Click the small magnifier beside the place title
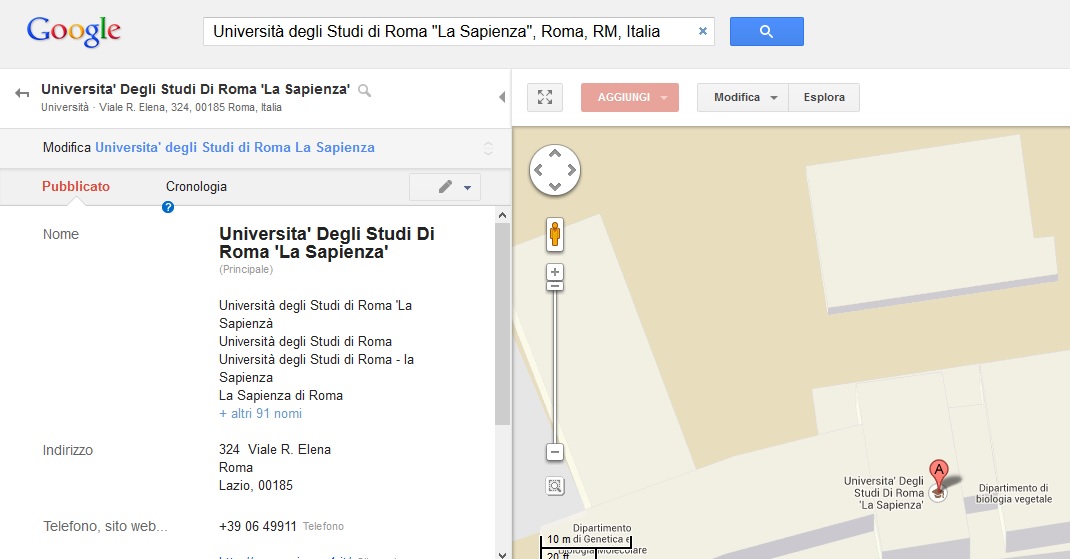1070x559 pixels. click(364, 90)
